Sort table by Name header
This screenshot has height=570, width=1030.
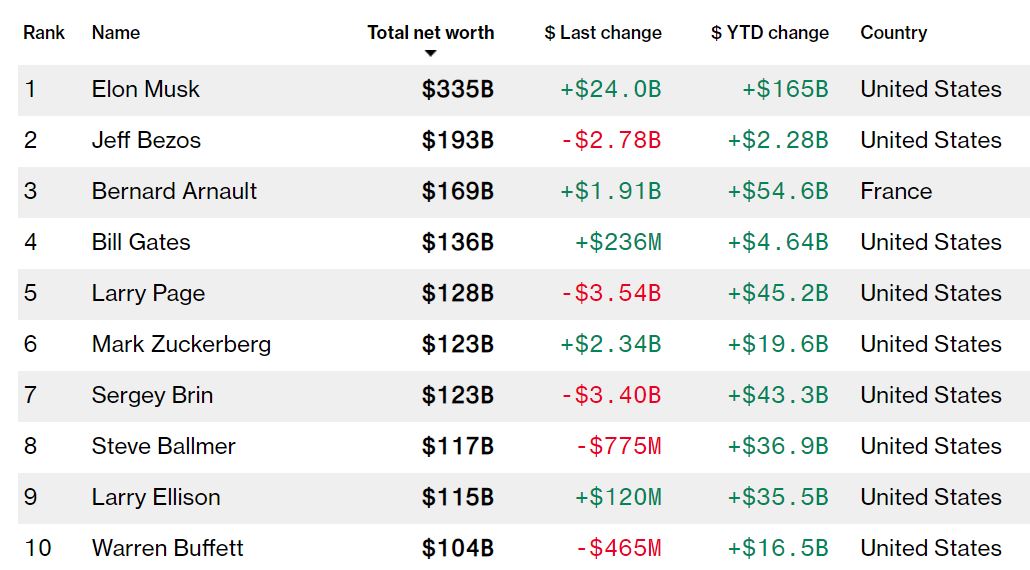tap(116, 32)
